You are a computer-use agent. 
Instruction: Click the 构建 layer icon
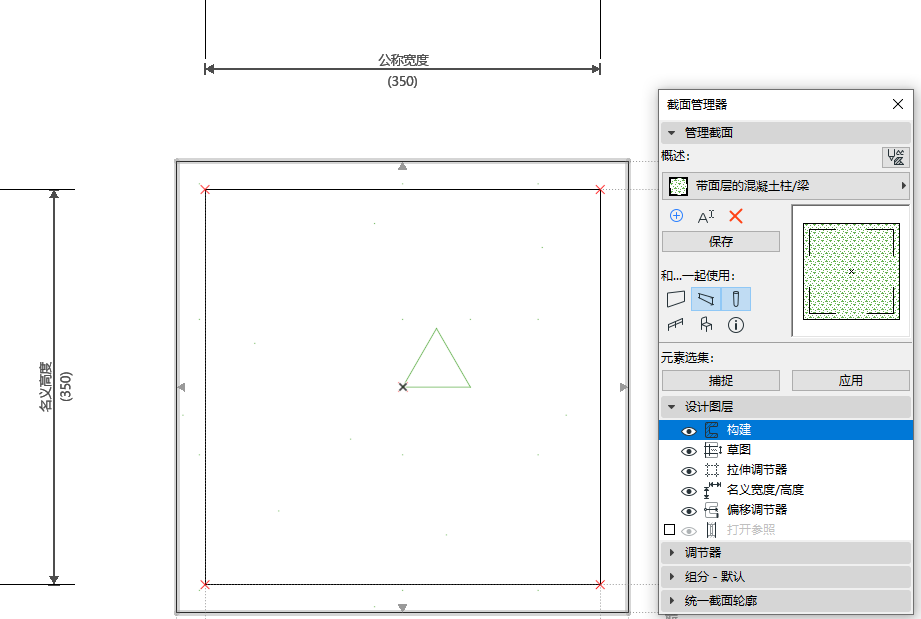[x=711, y=430]
